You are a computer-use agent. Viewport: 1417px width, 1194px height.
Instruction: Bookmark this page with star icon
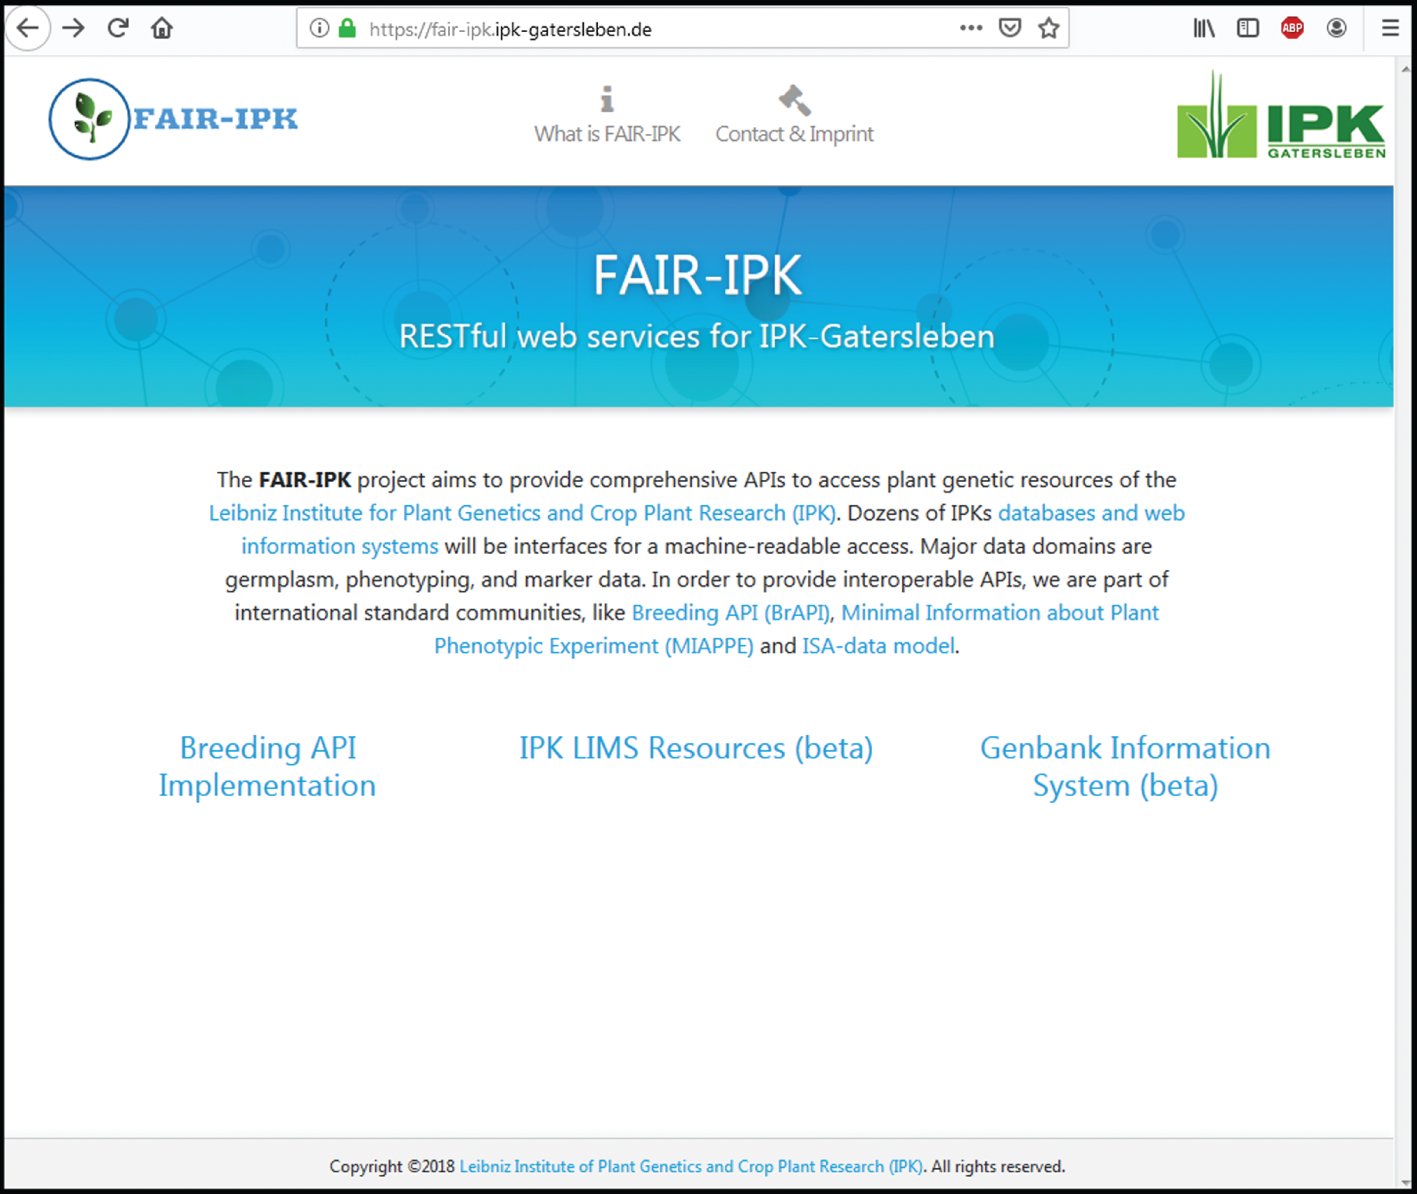[x=1048, y=28]
